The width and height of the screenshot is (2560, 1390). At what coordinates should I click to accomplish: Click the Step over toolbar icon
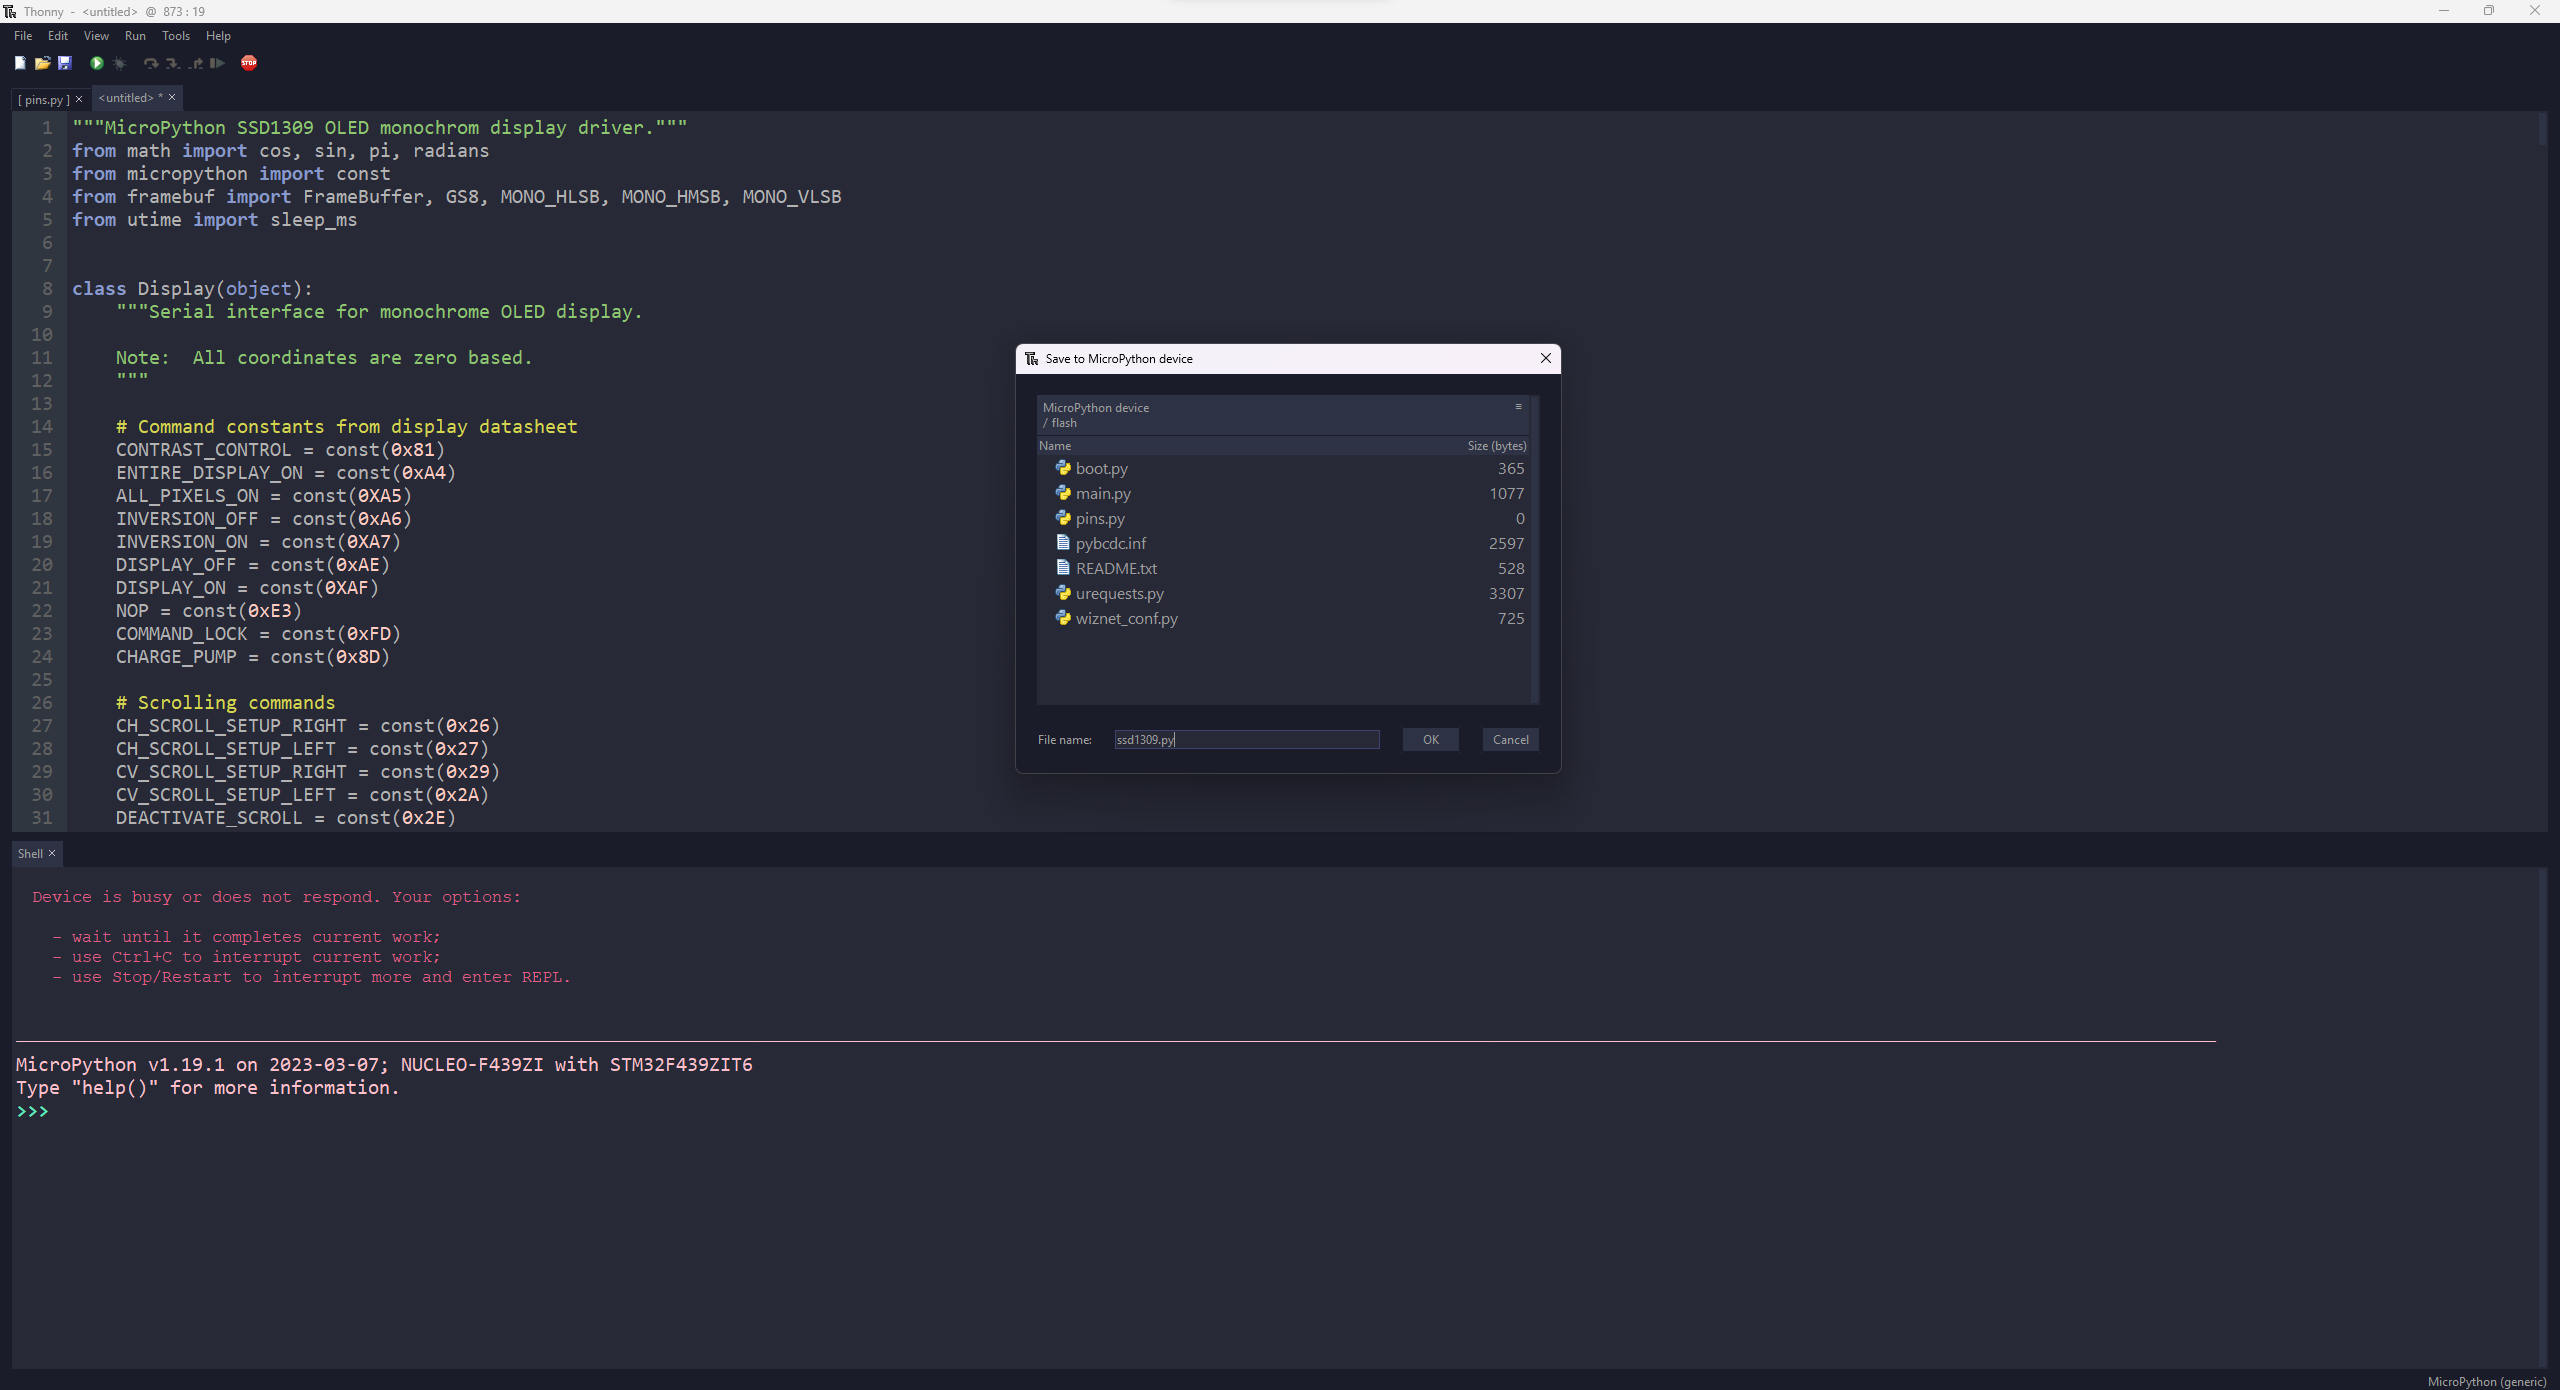coord(151,63)
